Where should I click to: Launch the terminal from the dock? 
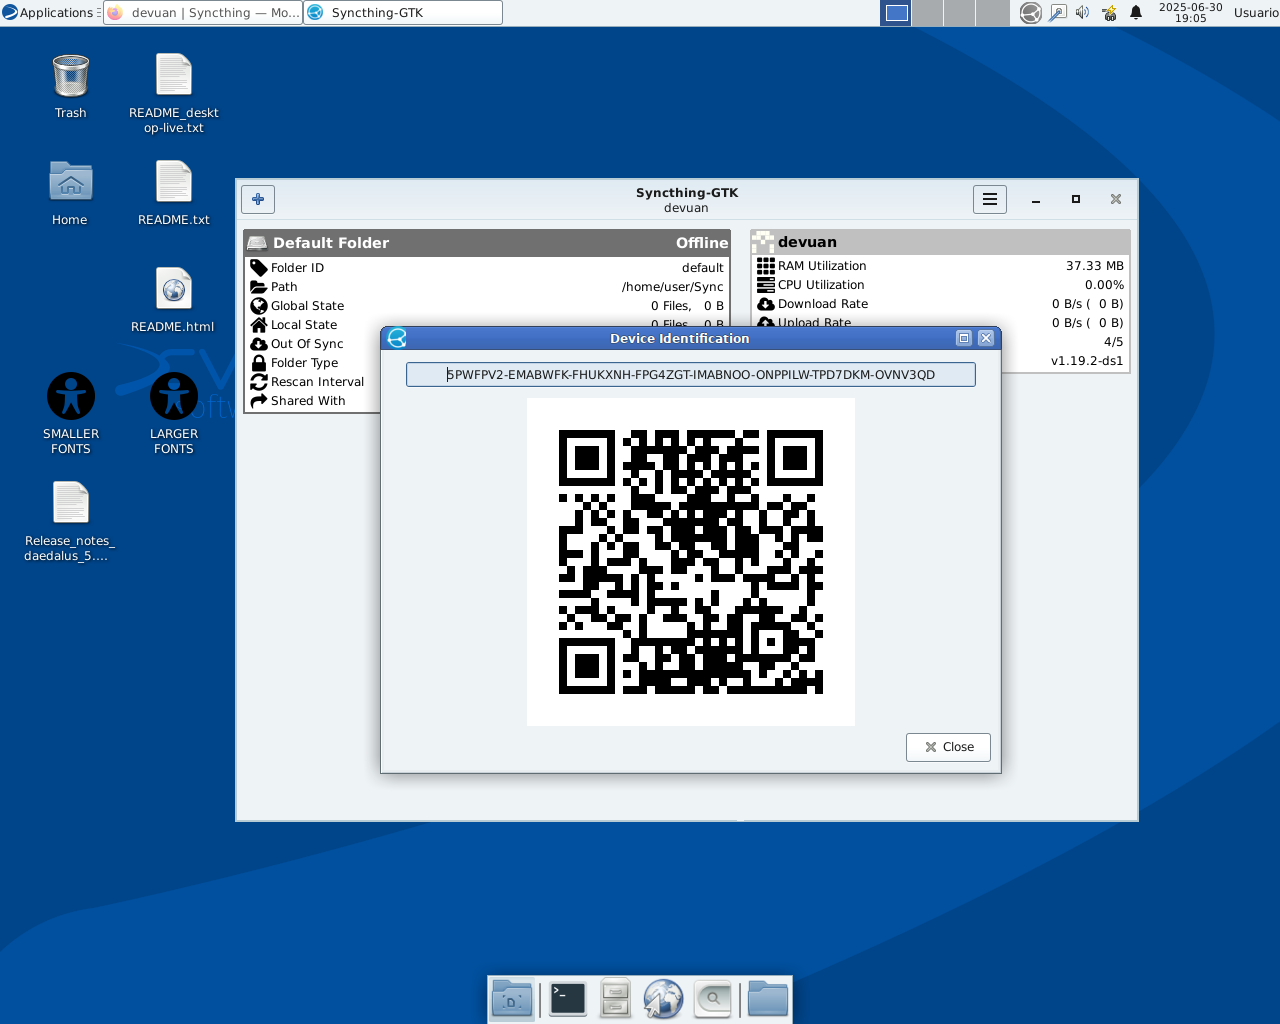tap(567, 998)
